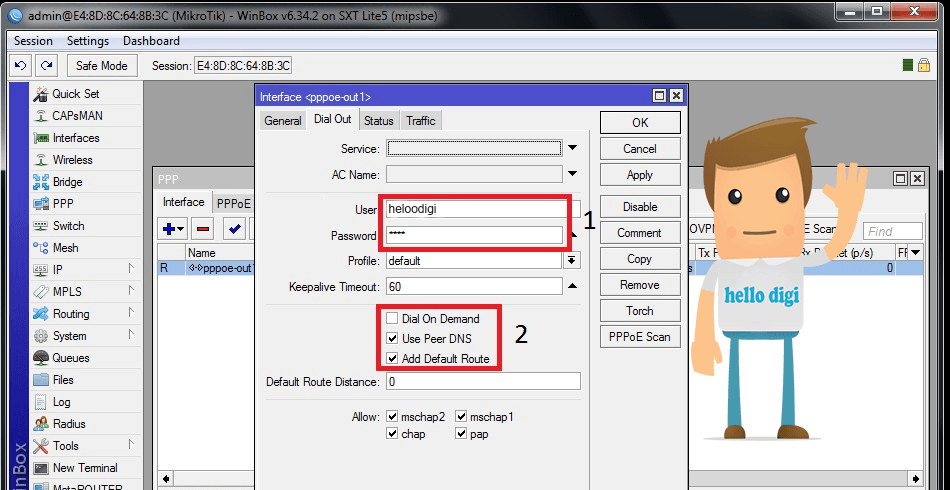Viewport: 950px width, 490px height.
Task: Switch to the Status tab
Action: pyautogui.click(x=379, y=121)
